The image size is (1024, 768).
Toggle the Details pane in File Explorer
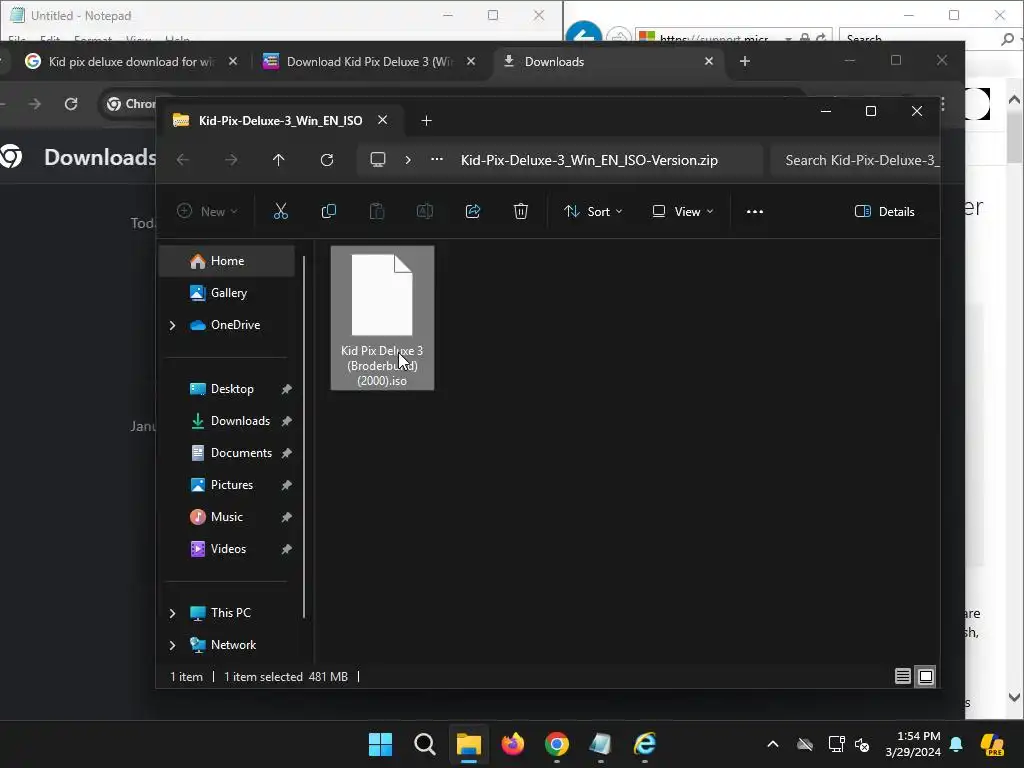(884, 212)
